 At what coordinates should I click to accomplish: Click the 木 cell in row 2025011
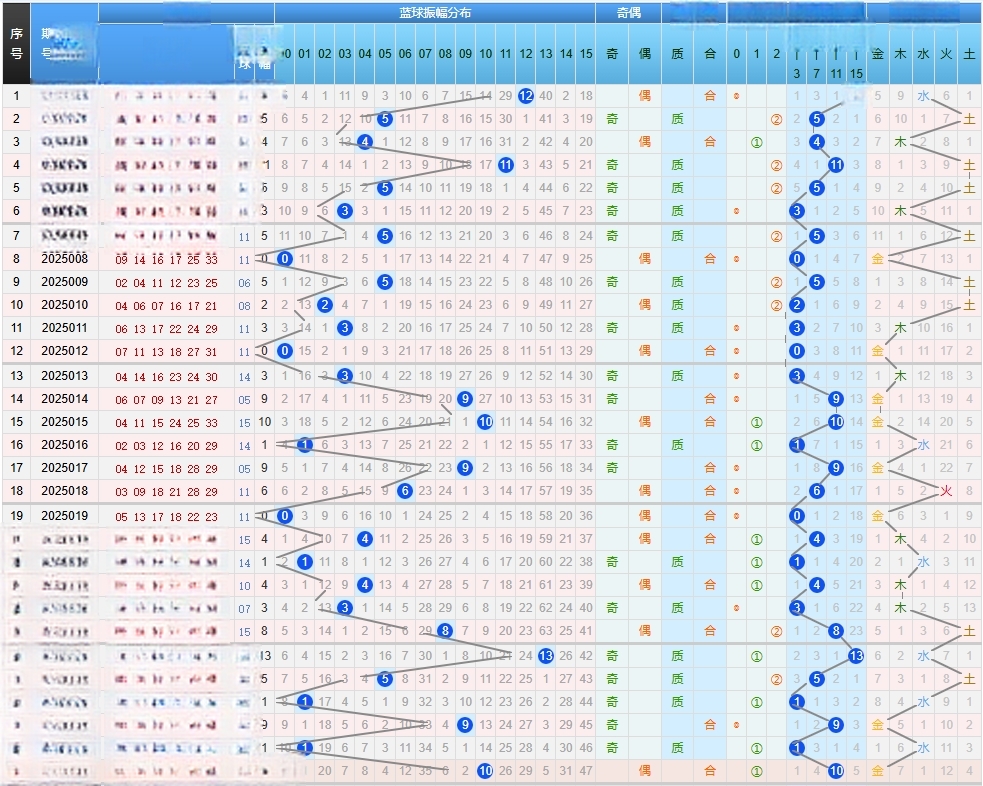coord(900,328)
